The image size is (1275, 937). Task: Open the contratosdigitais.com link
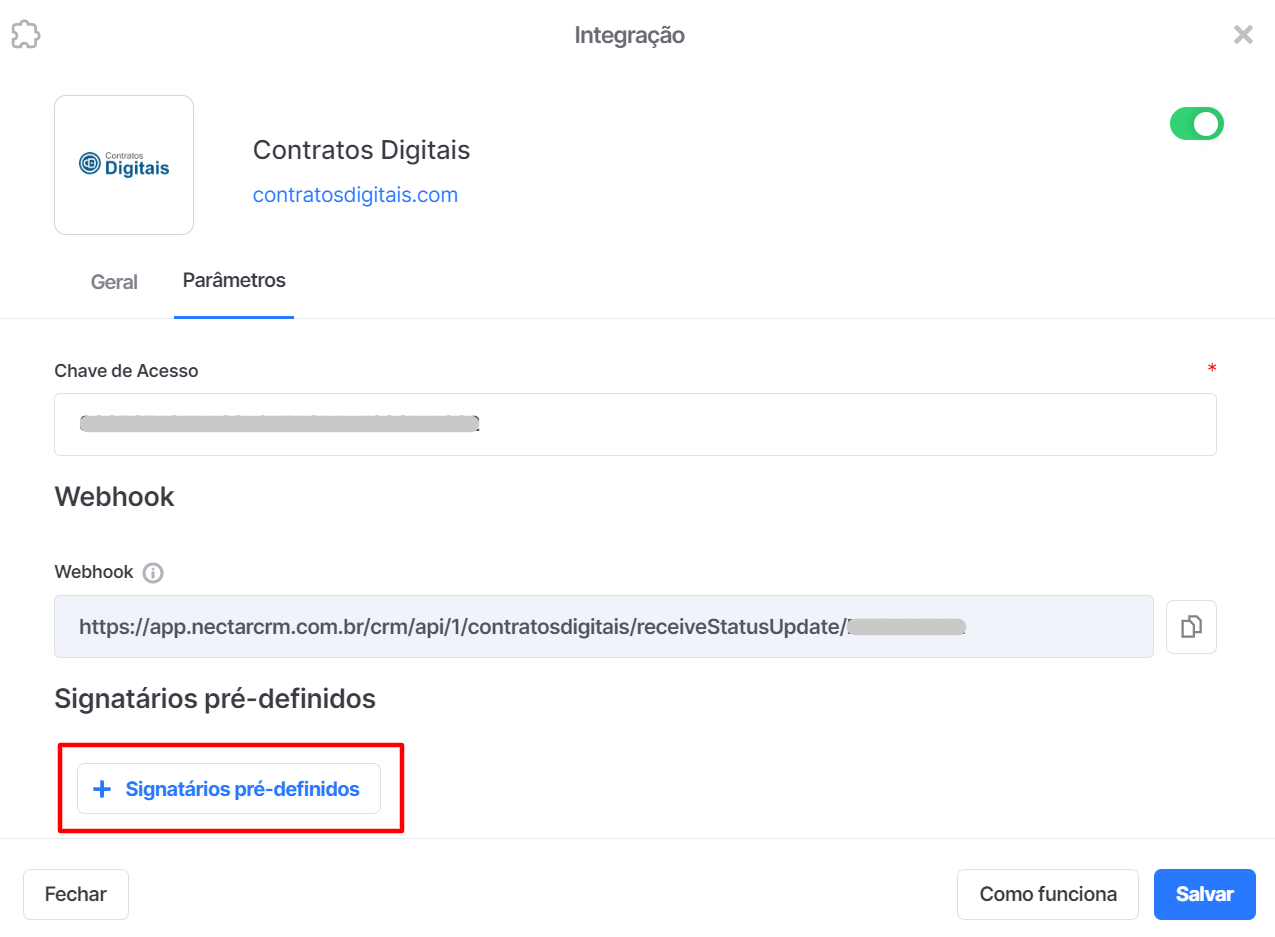[355, 195]
